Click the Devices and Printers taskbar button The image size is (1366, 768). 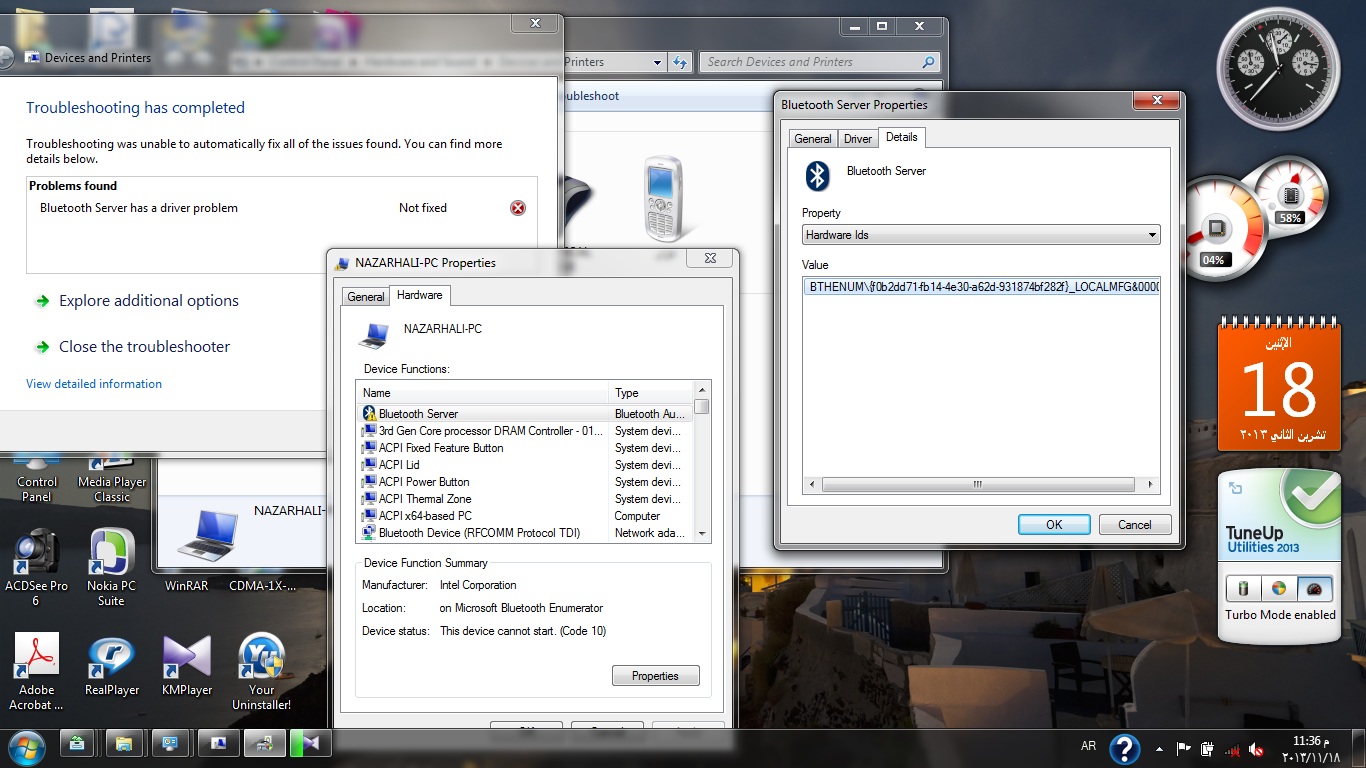point(264,744)
